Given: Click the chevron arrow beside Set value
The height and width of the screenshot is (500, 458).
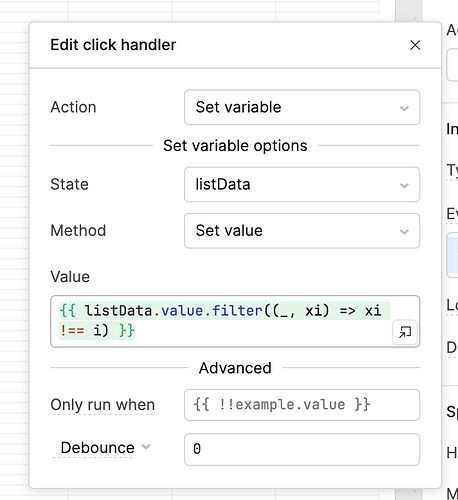Looking at the screenshot, I should (404, 232).
